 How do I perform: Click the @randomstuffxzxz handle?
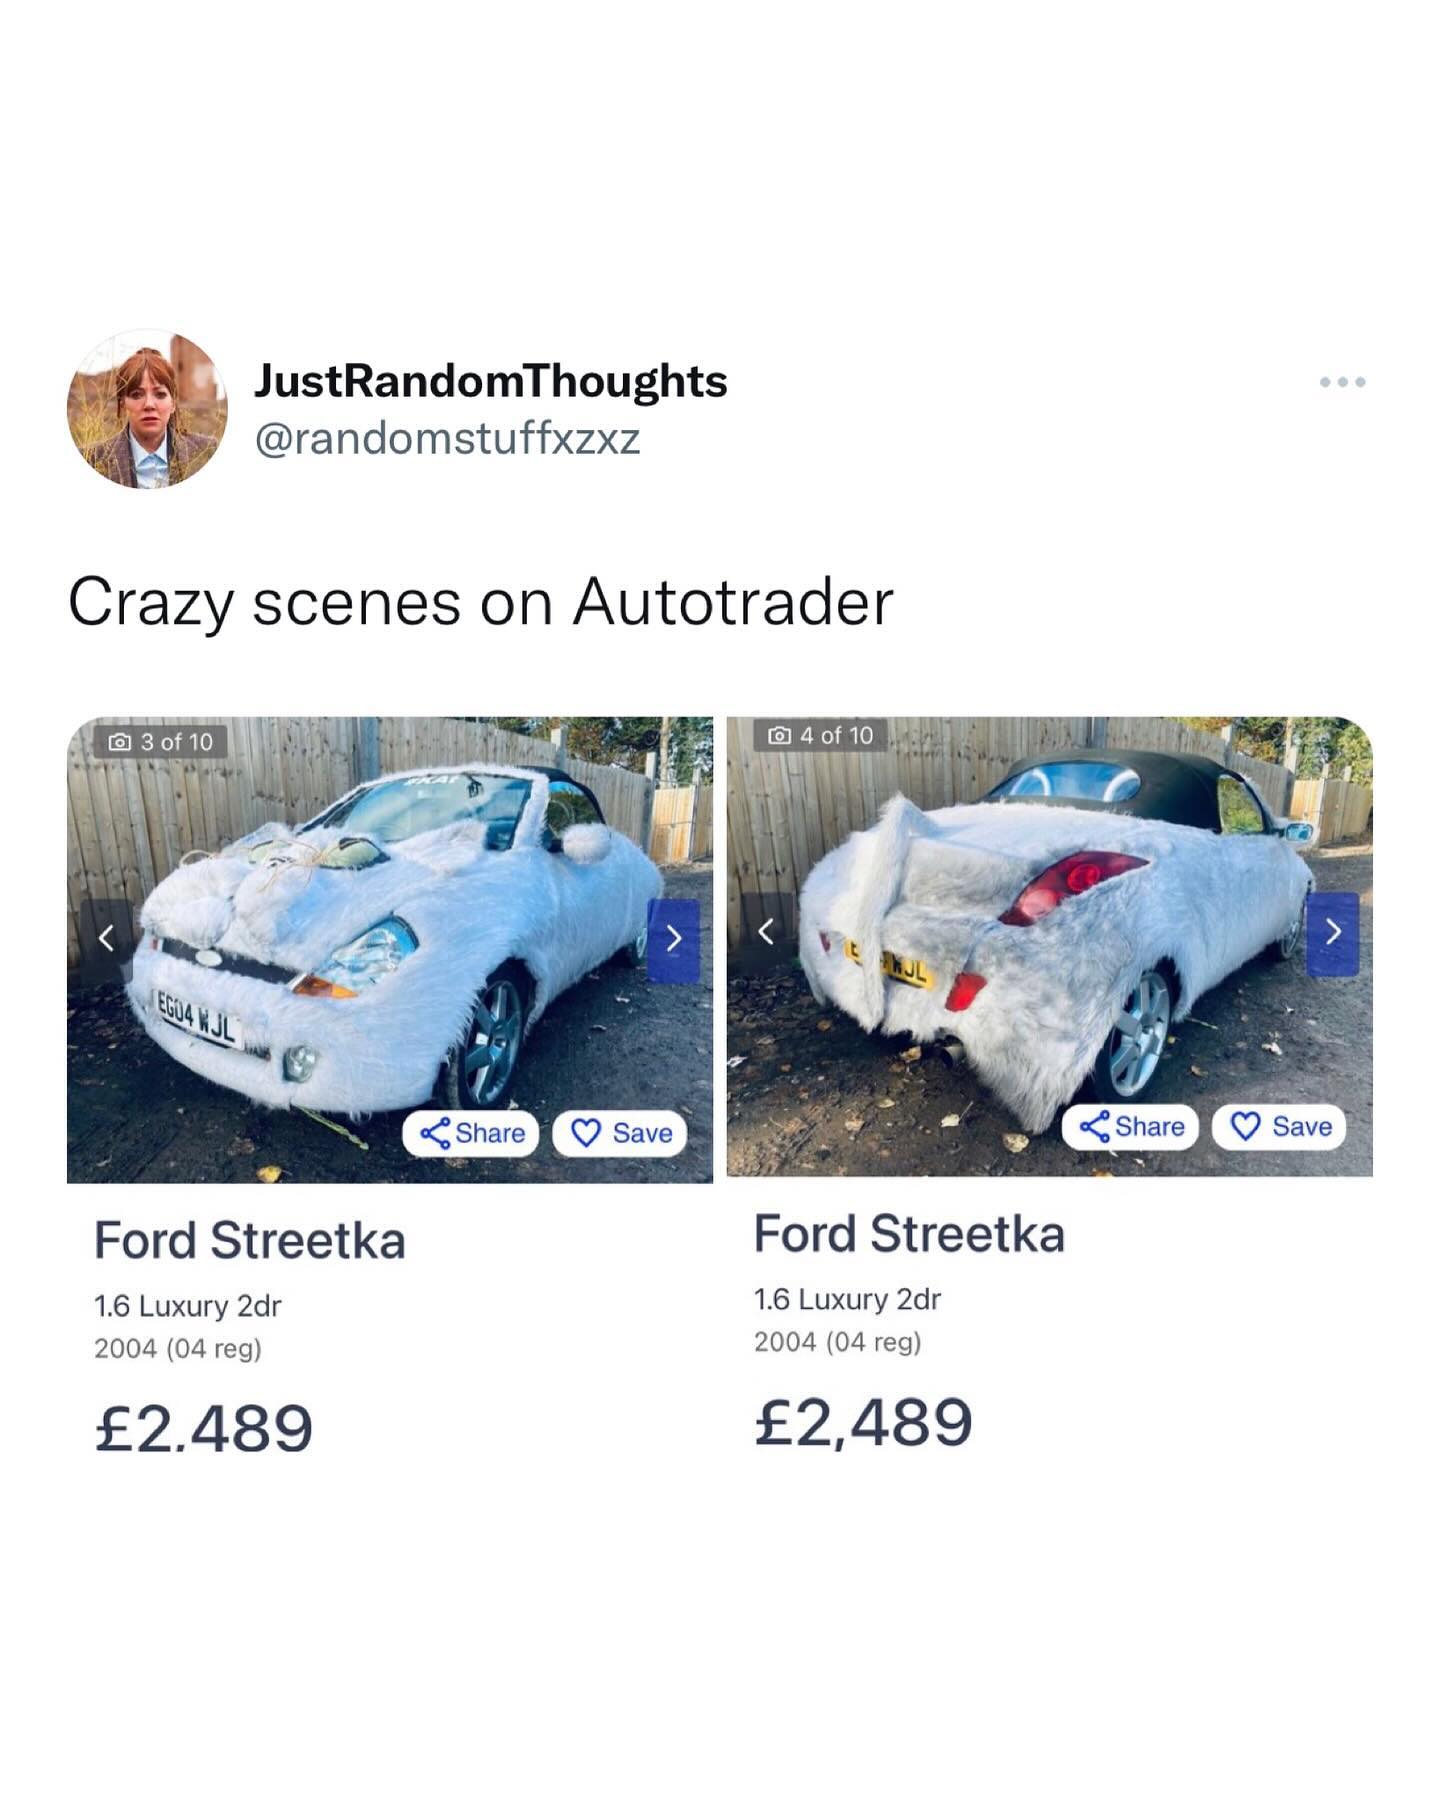click(x=447, y=438)
